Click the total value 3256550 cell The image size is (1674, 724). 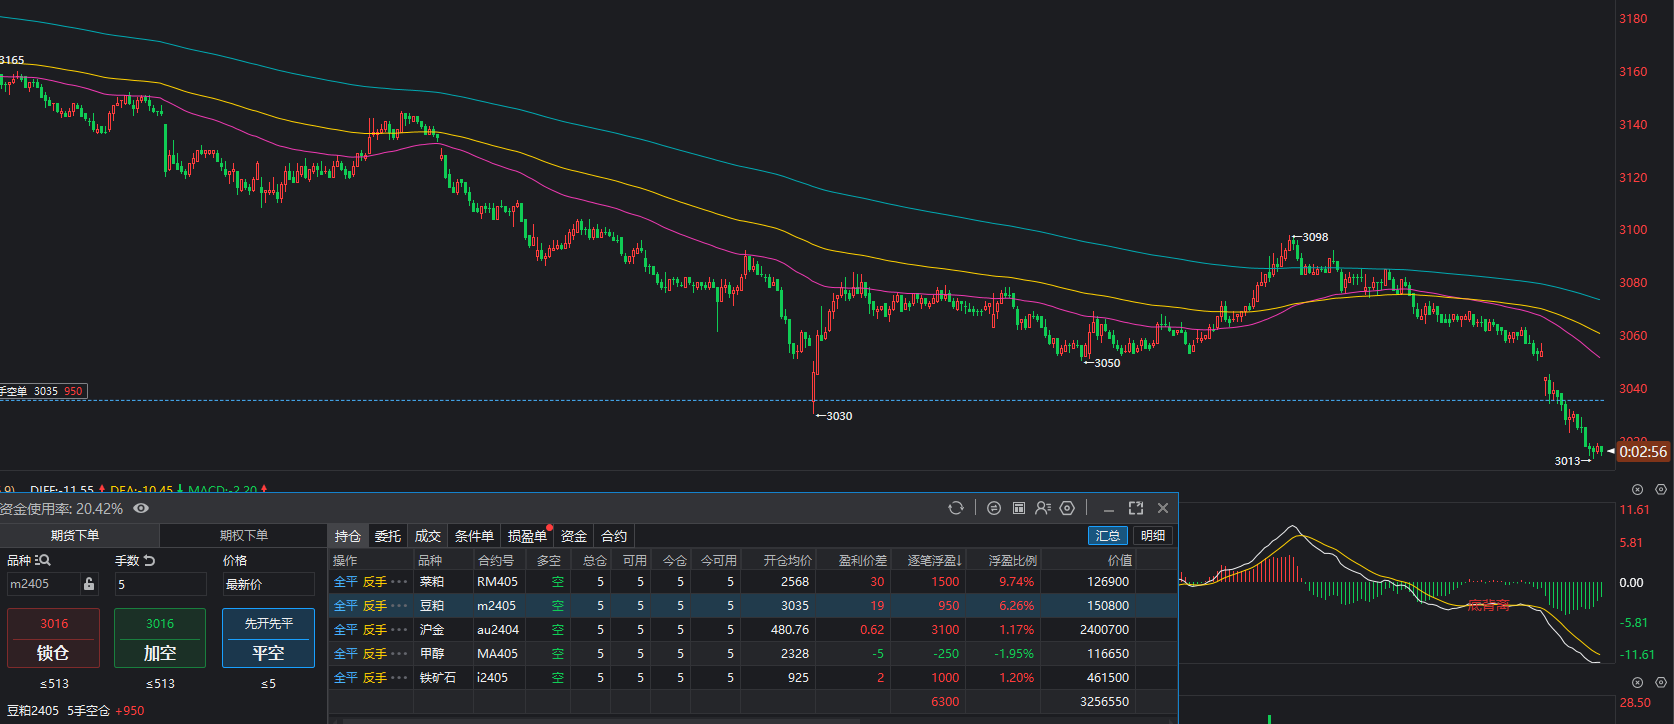click(1104, 702)
